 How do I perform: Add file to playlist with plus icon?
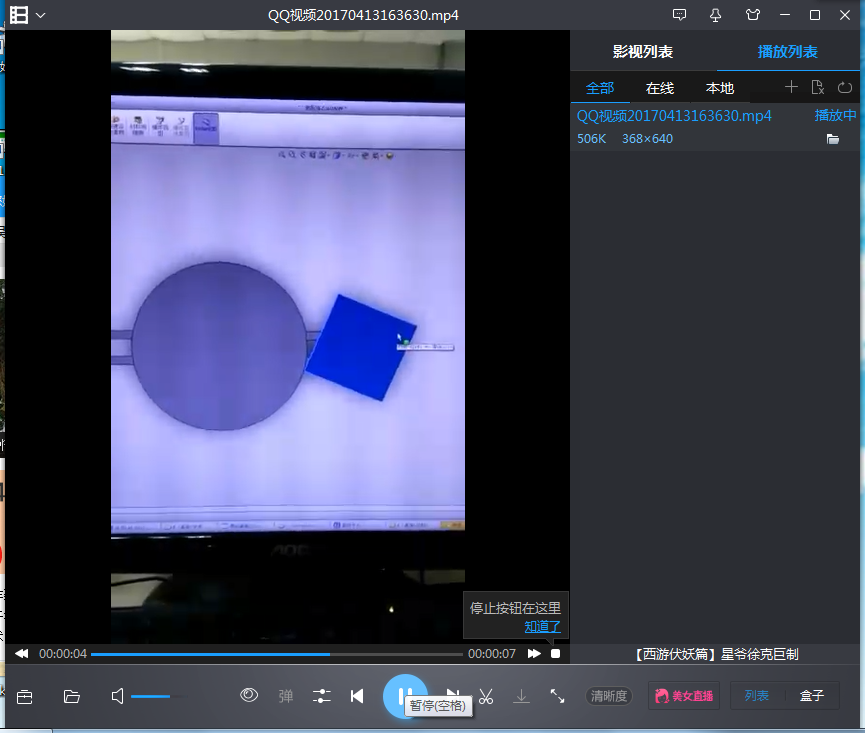pyautogui.click(x=791, y=88)
